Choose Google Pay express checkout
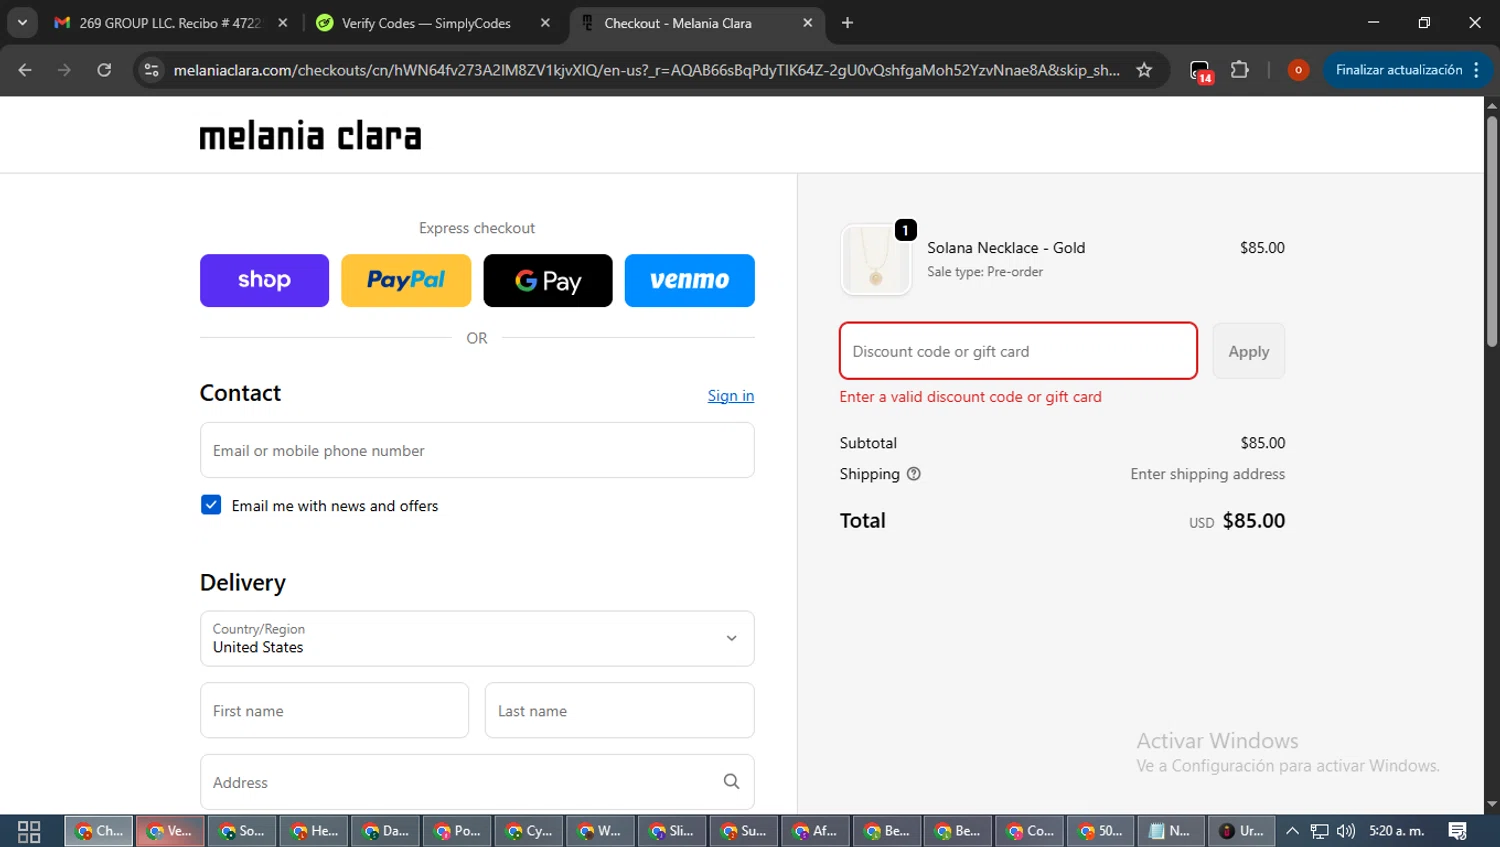 click(x=548, y=280)
